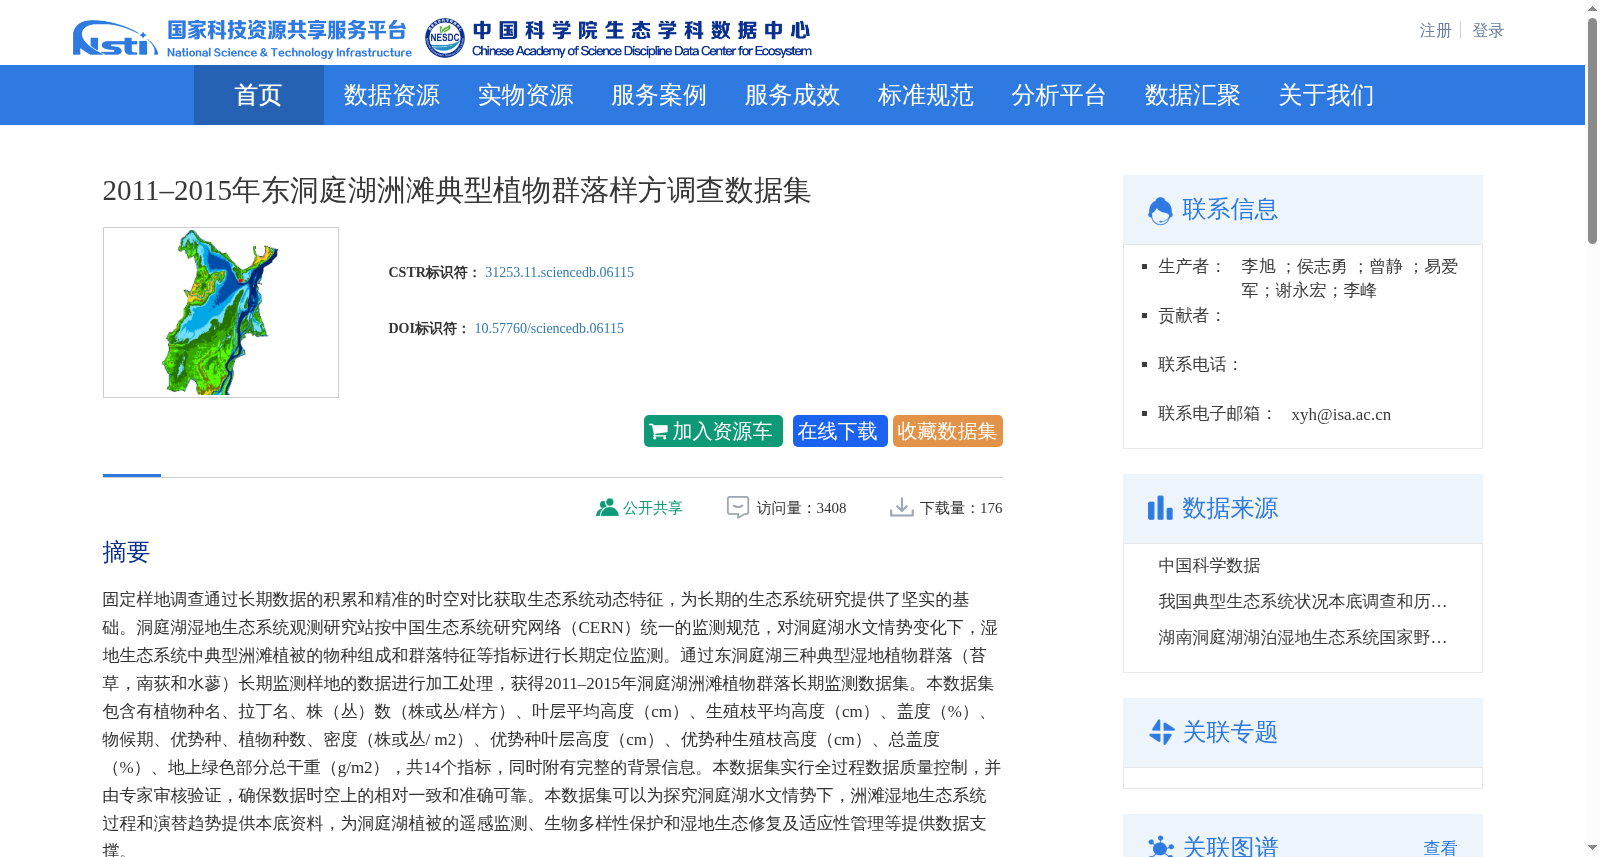Open the 数据资源 menu
1600x857 pixels.
click(x=391, y=95)
